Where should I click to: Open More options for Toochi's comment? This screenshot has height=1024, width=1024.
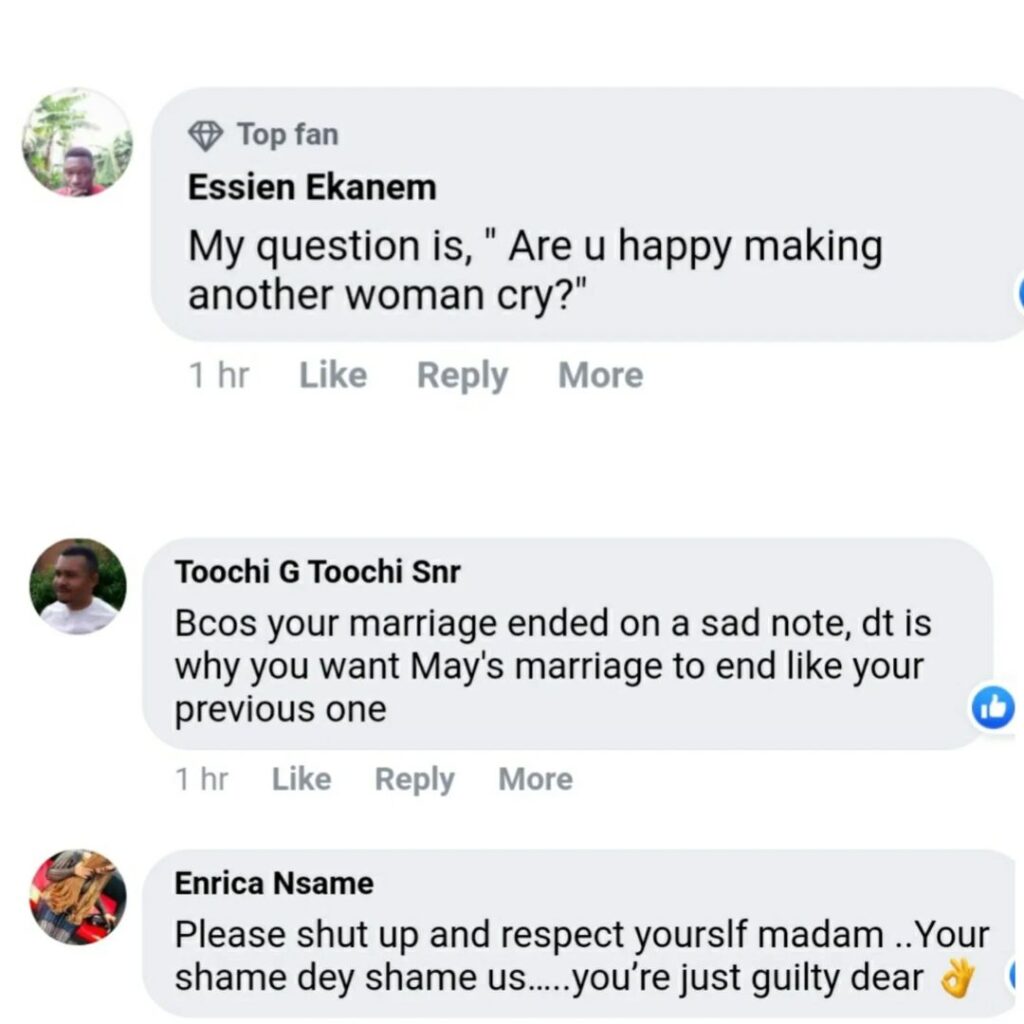(x=536, y=779)
